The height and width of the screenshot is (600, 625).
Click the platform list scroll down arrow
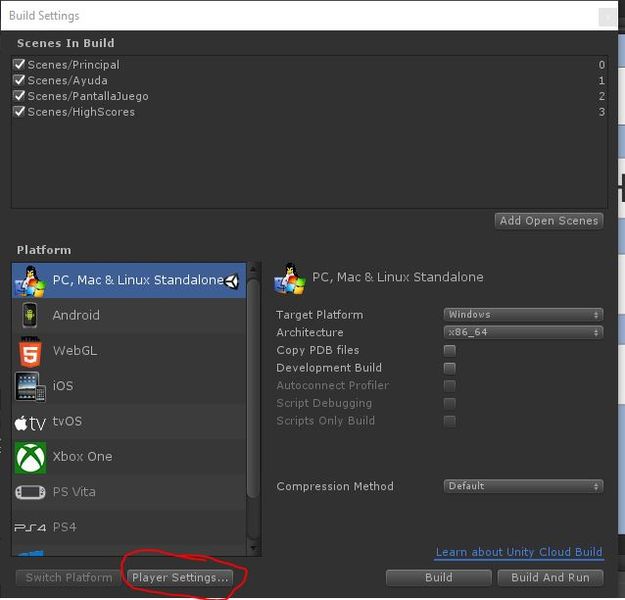point(253,549)
